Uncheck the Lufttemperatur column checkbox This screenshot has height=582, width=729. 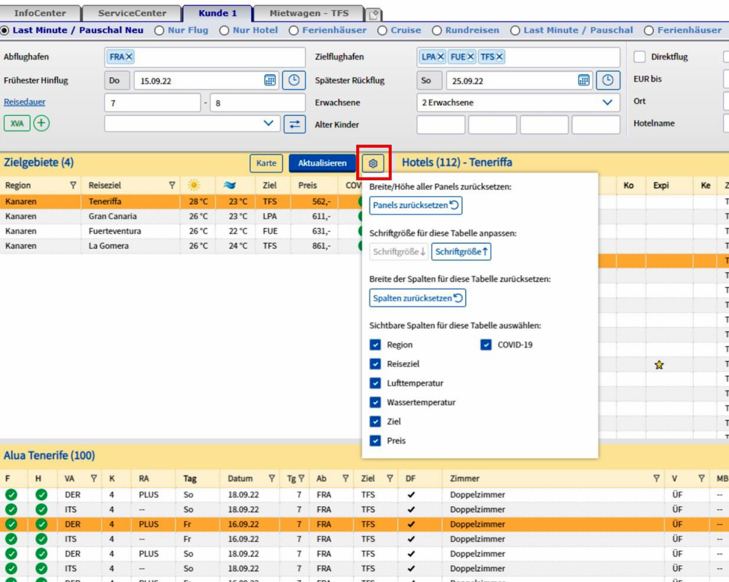click(x=375, y=383)
